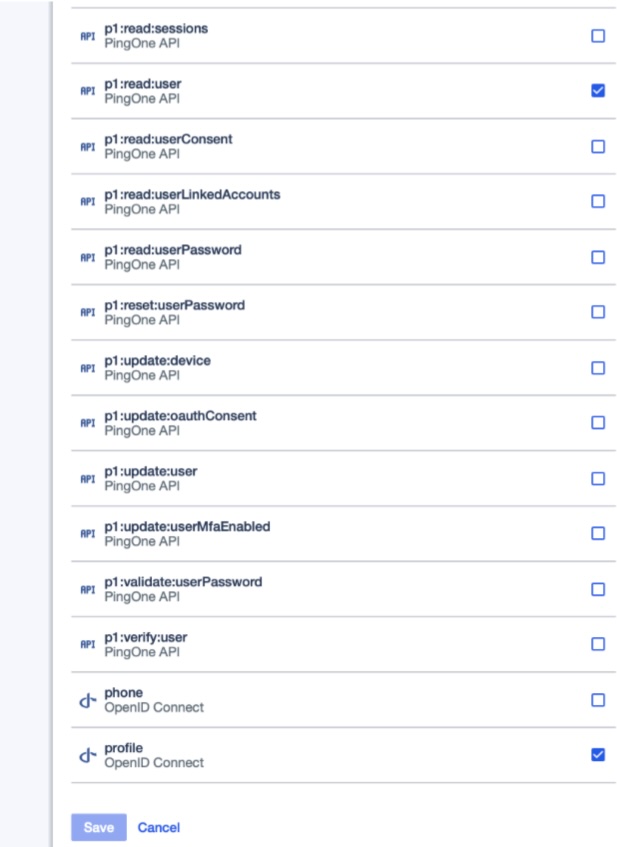The width and height of the screenshot is (617, 847).
Task: Click the API icon next to p1:read:userConsent
Action: tap(86, 146)
